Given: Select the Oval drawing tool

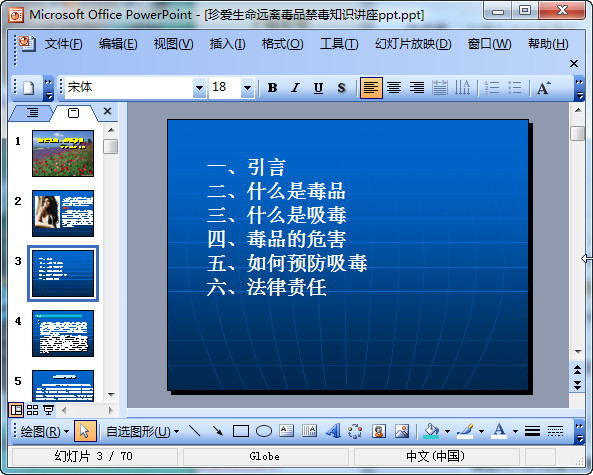Looking at the screenshot, I should click(x=264, y=431).
